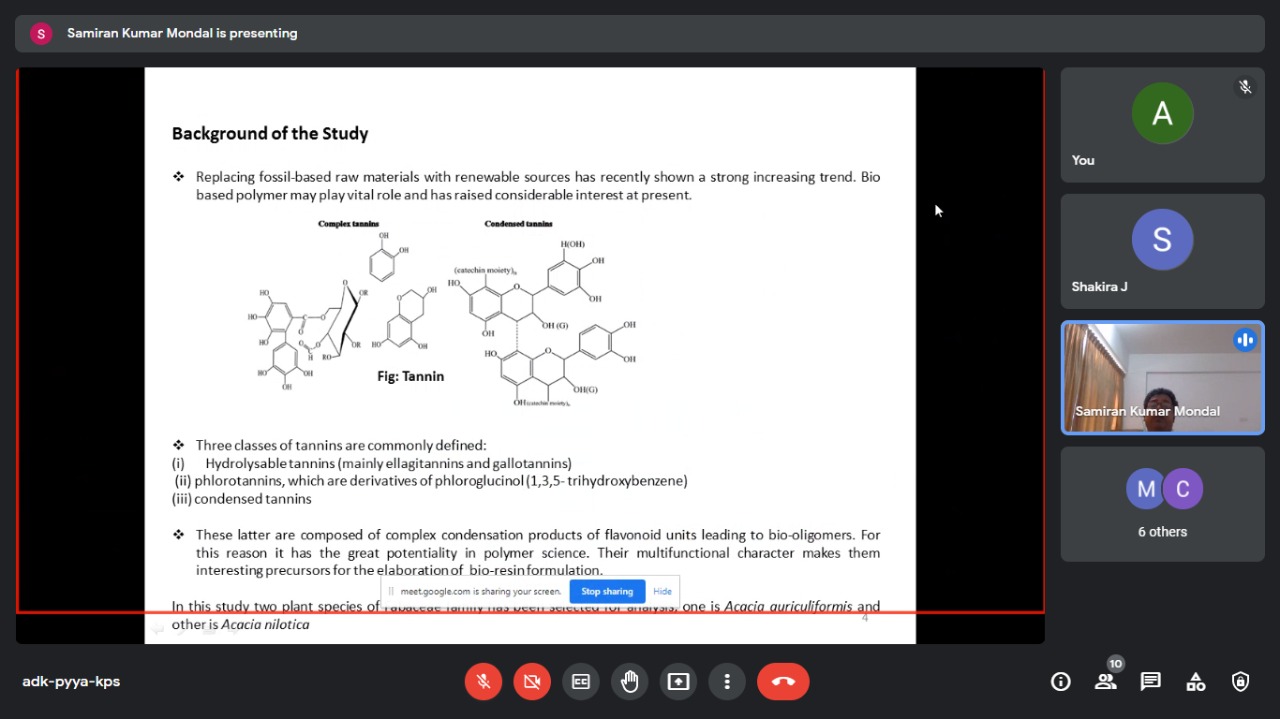The width and height of the screenshot is (1280, 719).
Task: Toggle closed captions
Action: point(581,681)
